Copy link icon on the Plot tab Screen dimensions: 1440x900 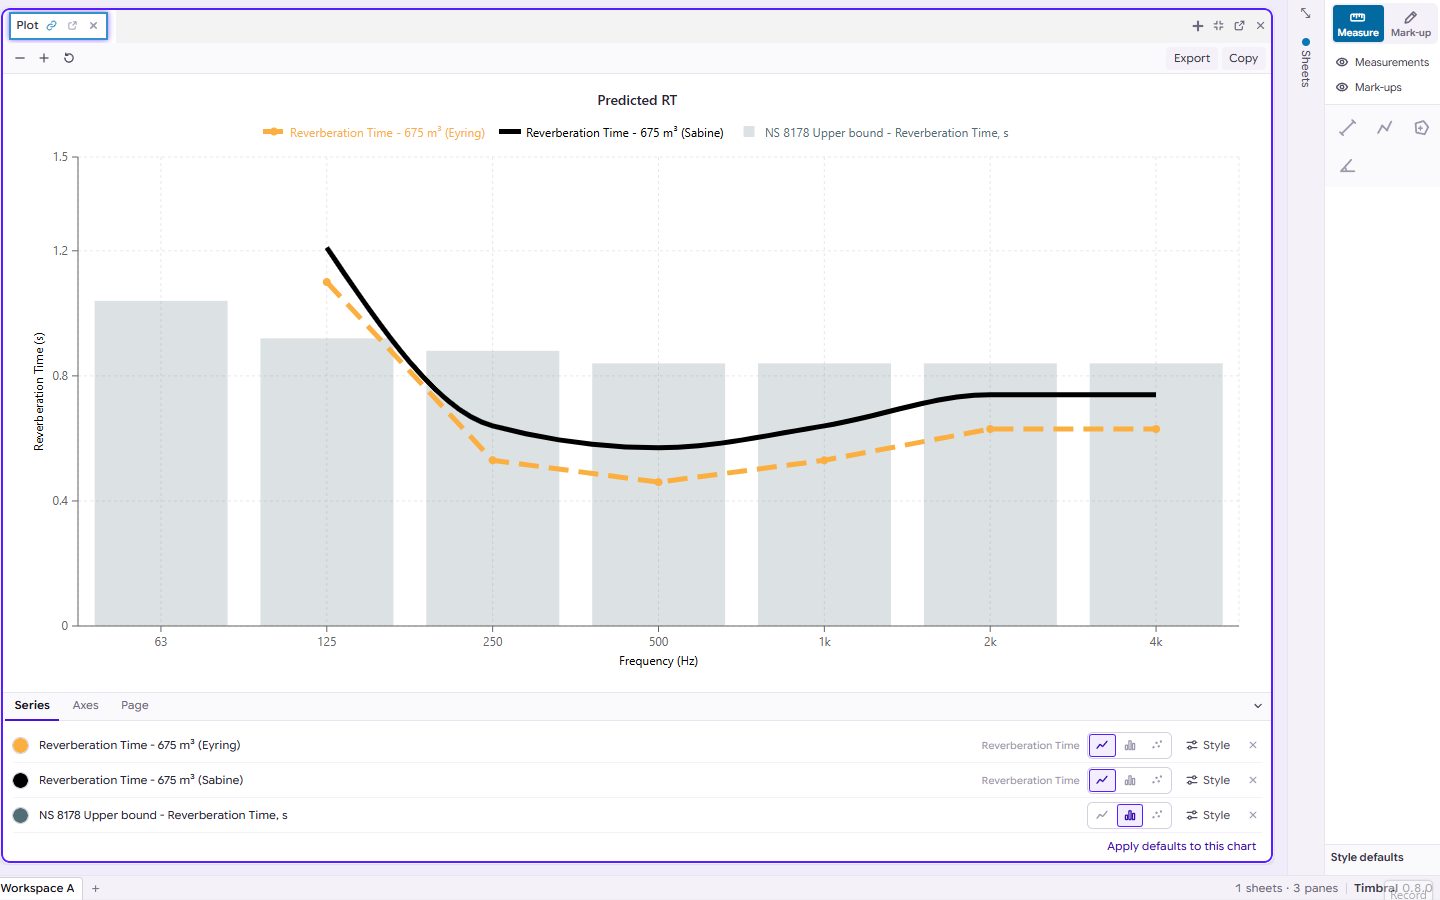[x=52, y=26]
